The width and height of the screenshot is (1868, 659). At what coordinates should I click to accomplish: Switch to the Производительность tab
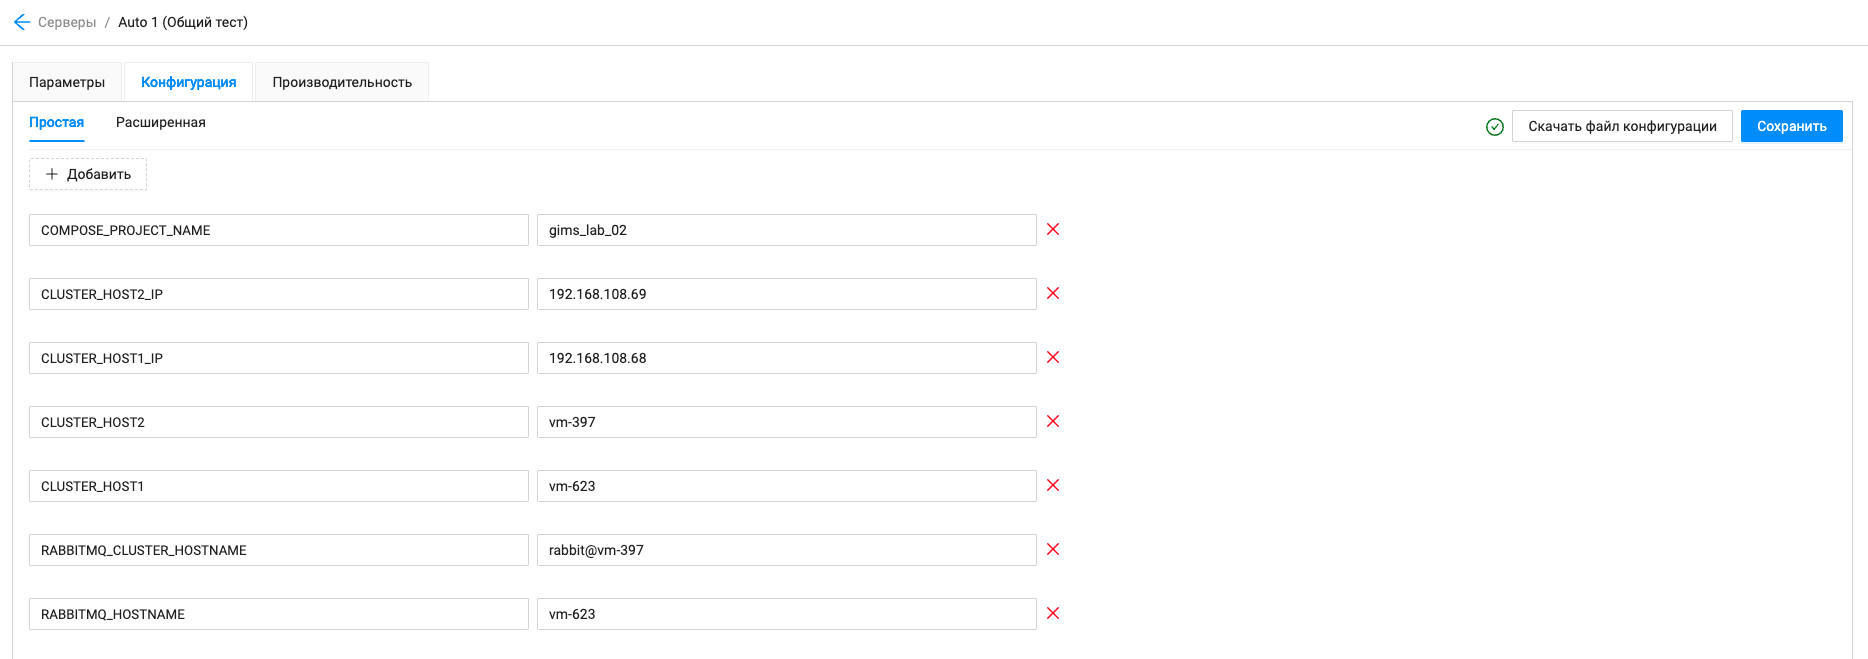pyautogui.click(x=342, y=82)
